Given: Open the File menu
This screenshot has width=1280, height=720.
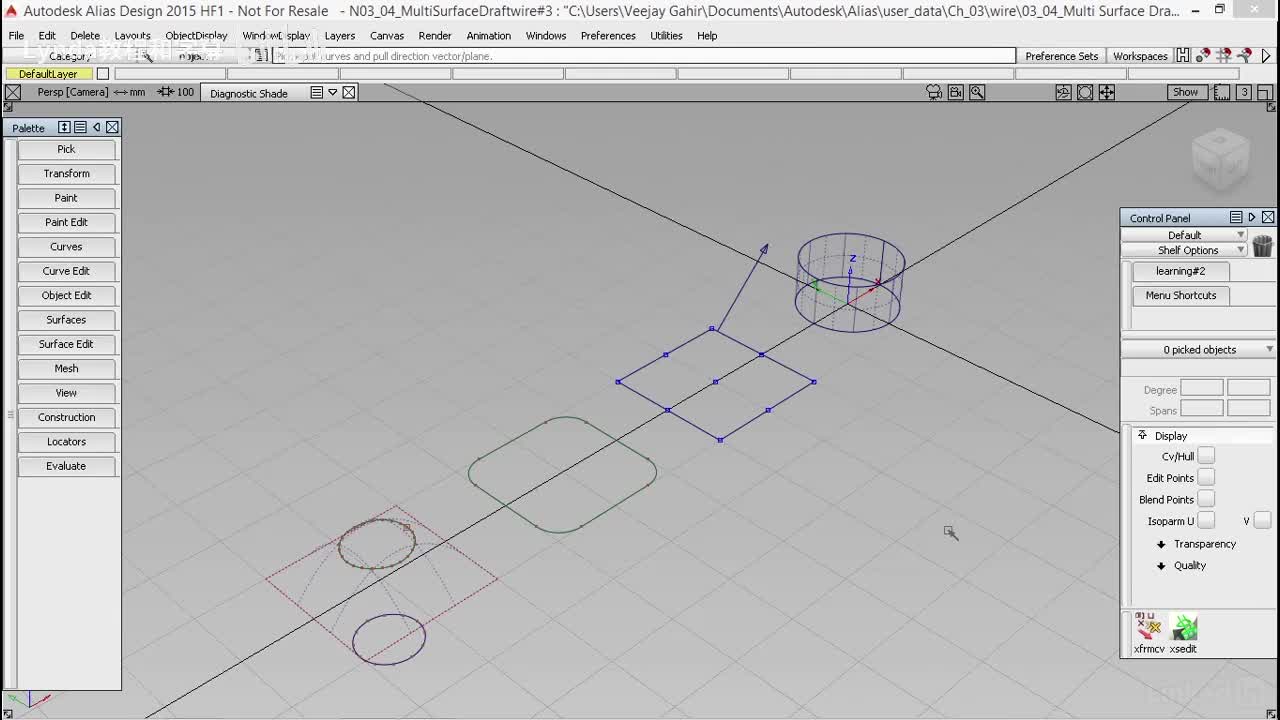Looking at the screenshot, I should pyautogui.click(x=16, y=35).
